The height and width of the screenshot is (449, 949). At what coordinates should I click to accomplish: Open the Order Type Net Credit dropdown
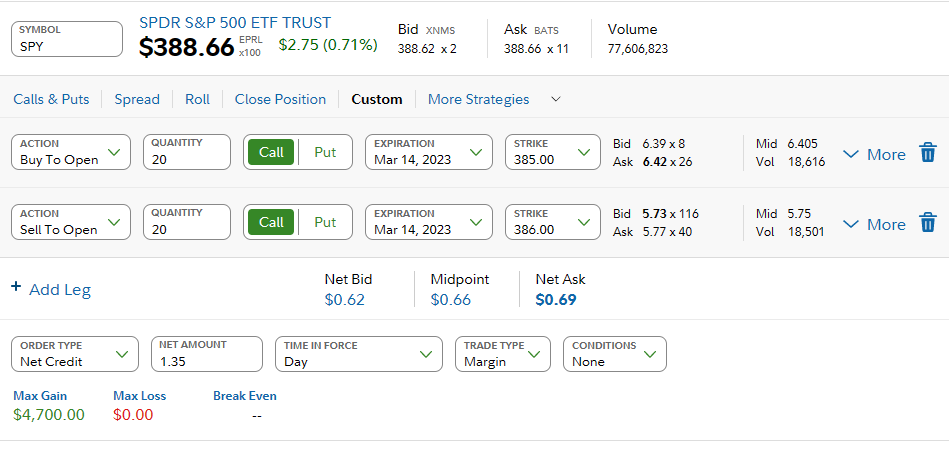(x=75, y=354)
